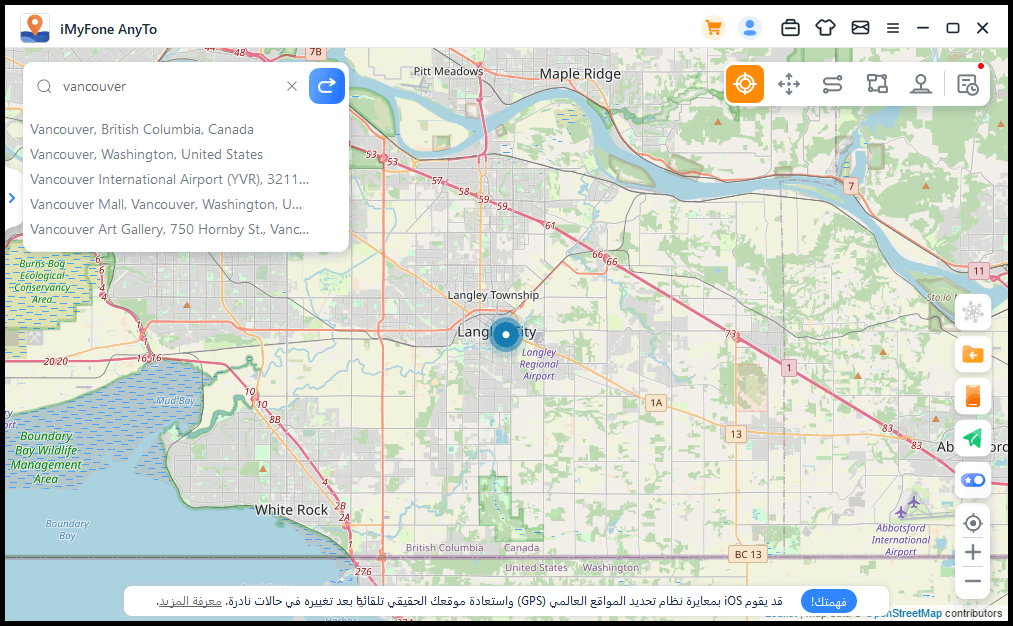Open the feedback mail icon

(x=860, y=28)
